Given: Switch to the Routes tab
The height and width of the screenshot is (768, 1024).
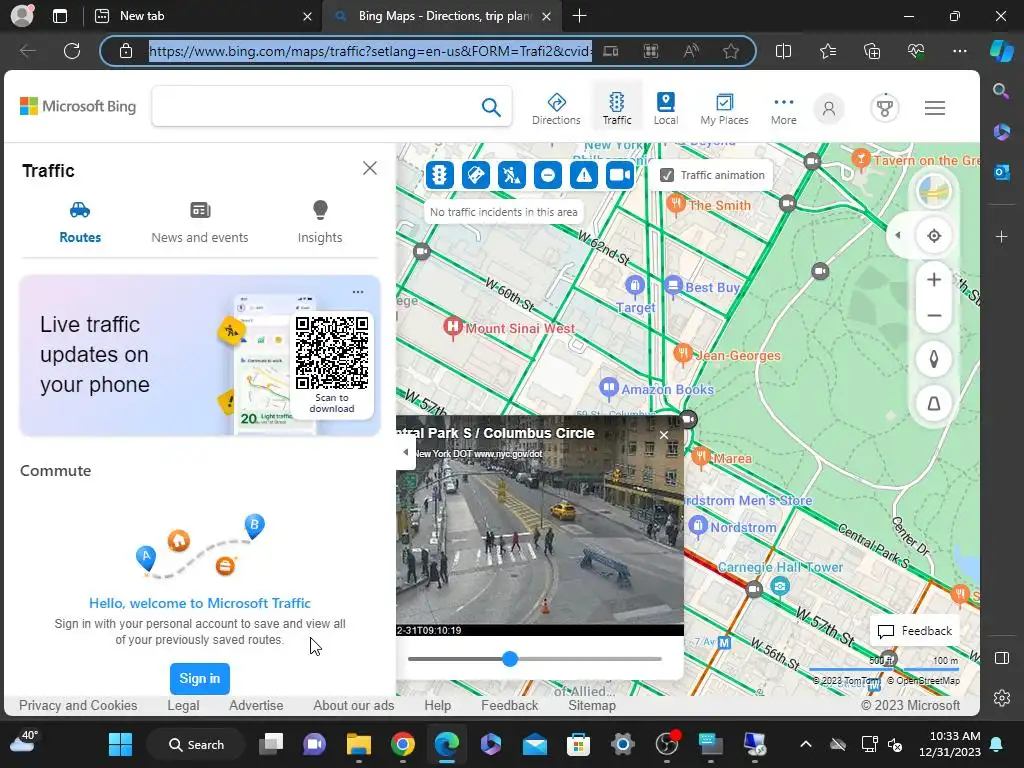Looking at the screenshot, I should tap(80, 223).
